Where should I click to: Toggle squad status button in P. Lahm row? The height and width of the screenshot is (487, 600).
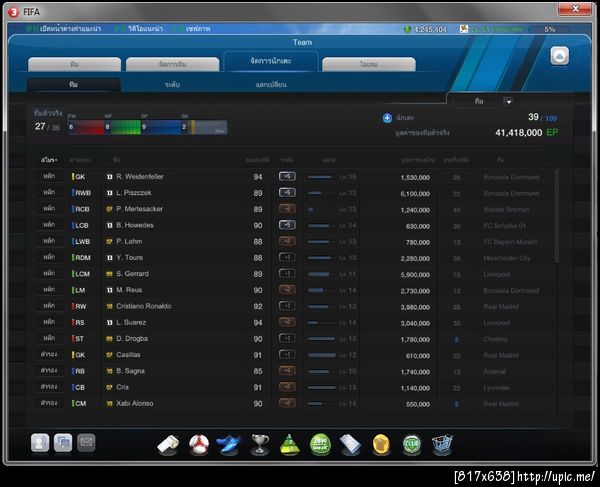click(x=49, y=241)
